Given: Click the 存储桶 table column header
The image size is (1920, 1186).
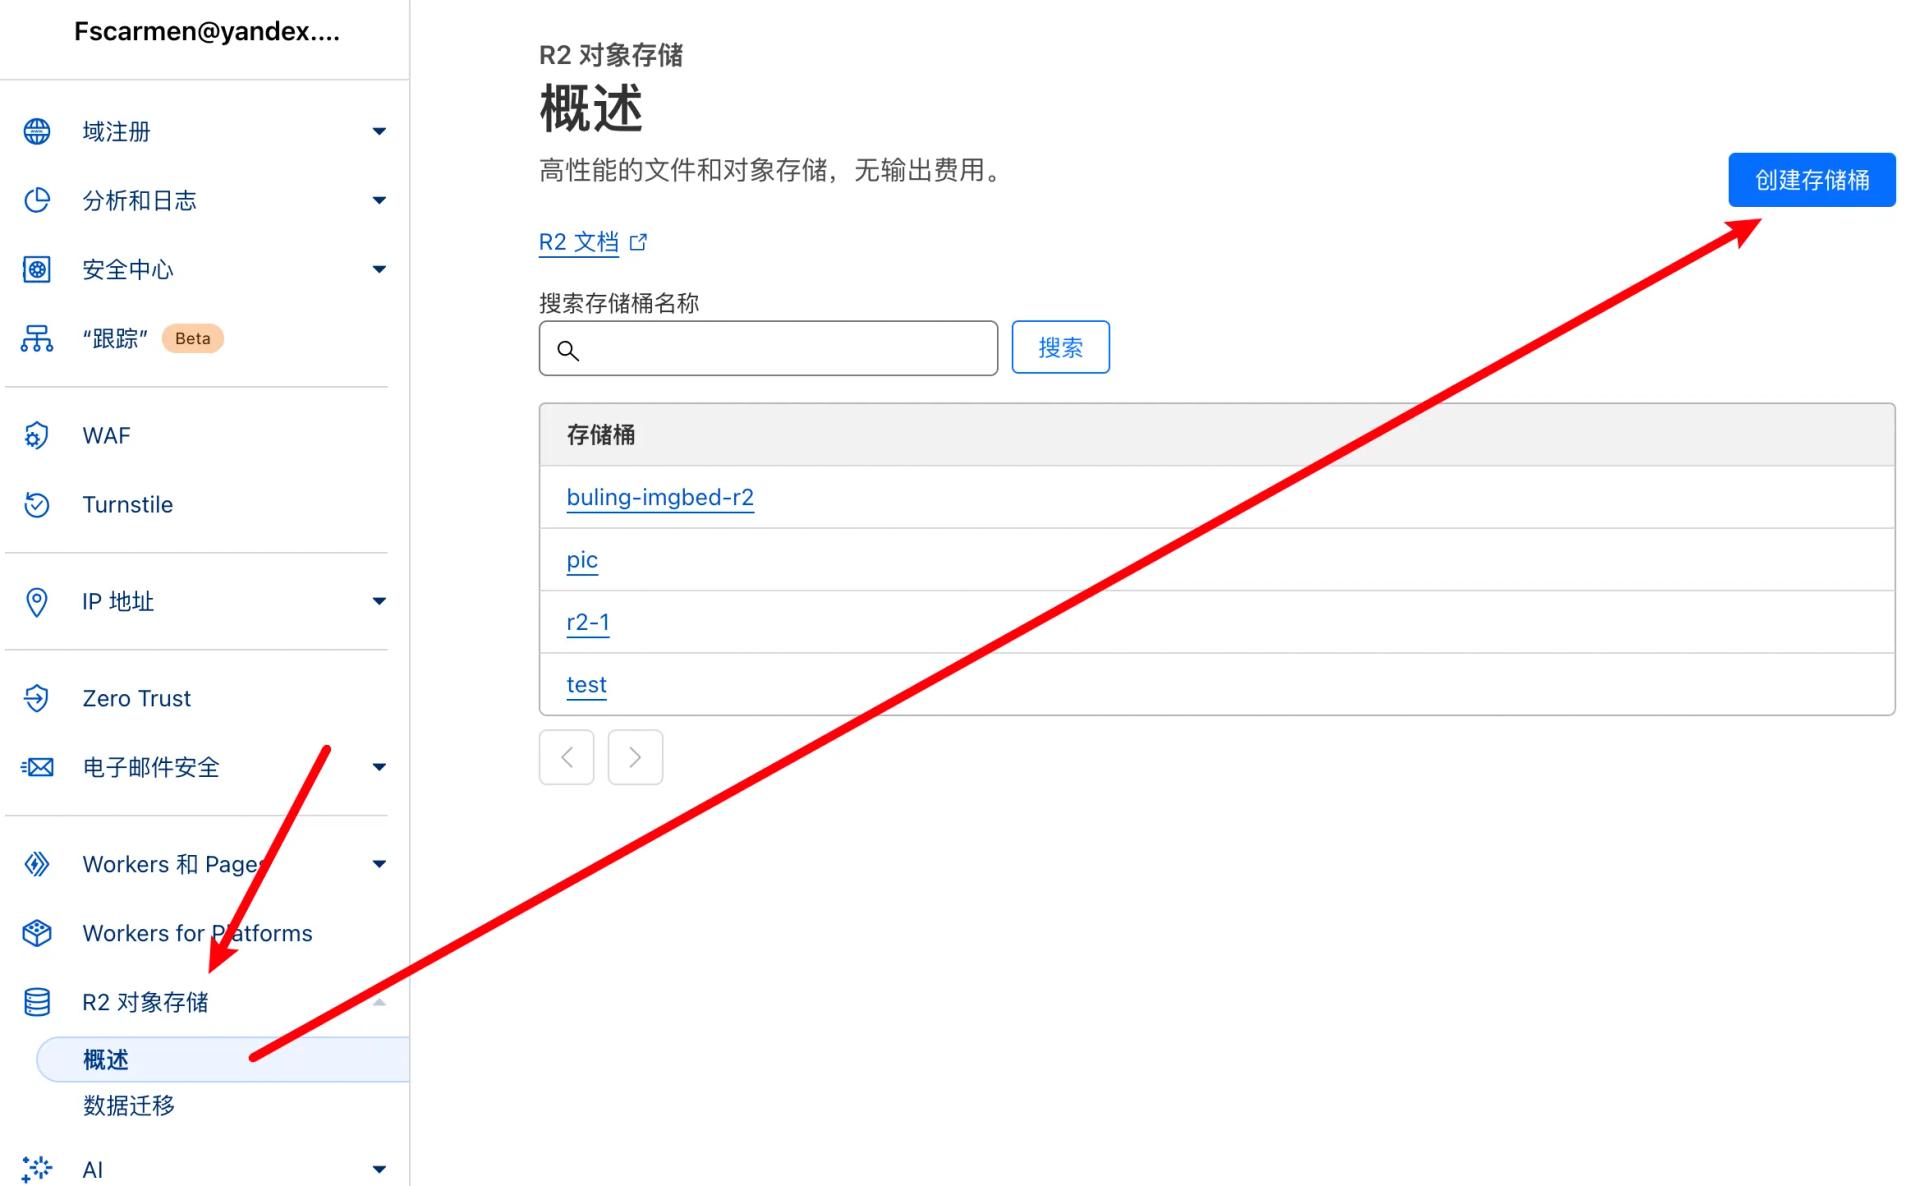Looking at the screenshot, I should 600,434.
